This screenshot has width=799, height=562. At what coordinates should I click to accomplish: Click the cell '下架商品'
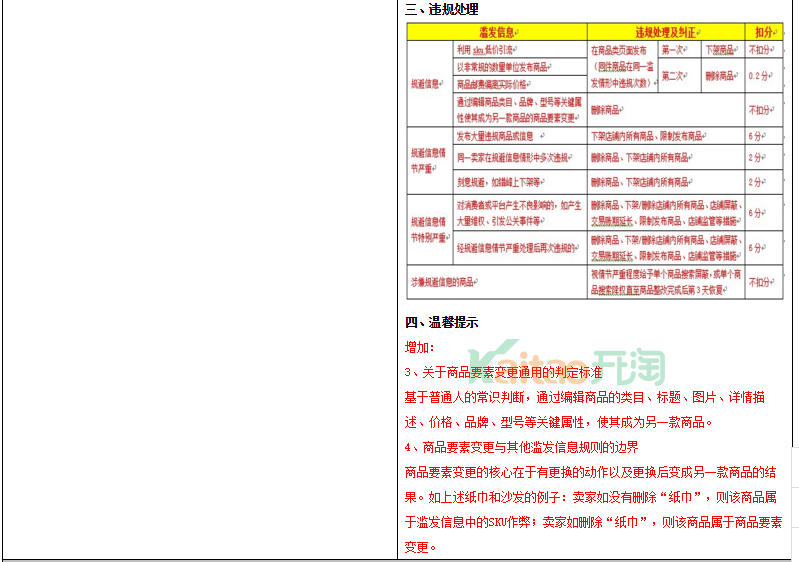(x=723, y=49)
